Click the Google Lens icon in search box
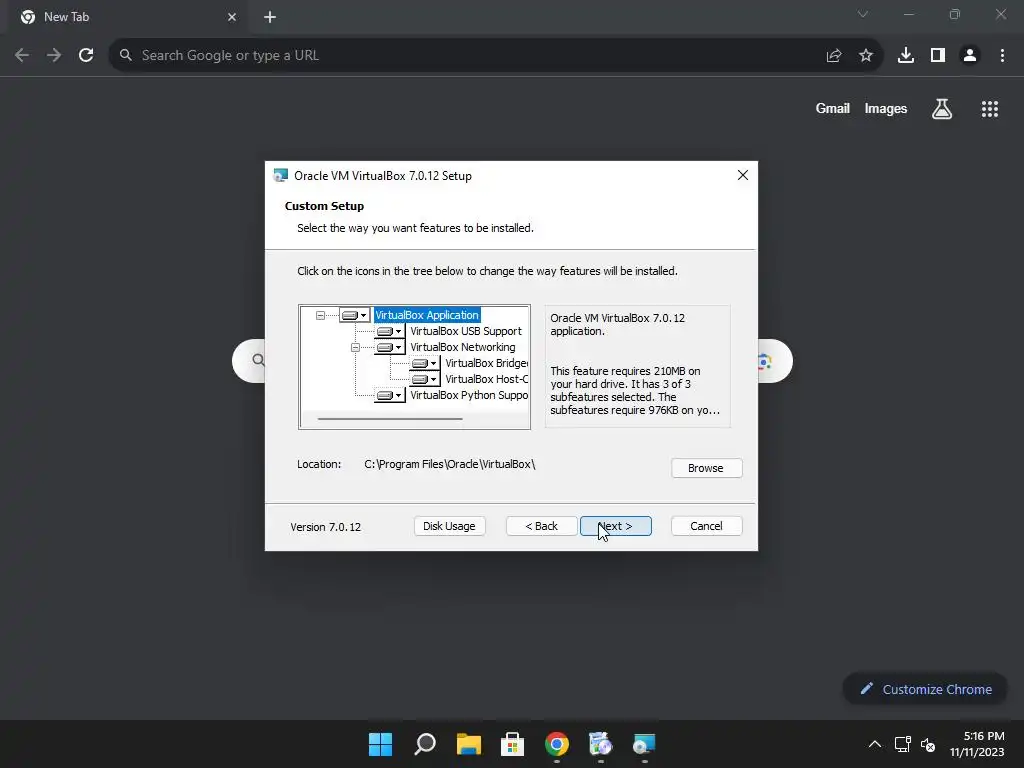1024x768 pixels. click(765, 361)
